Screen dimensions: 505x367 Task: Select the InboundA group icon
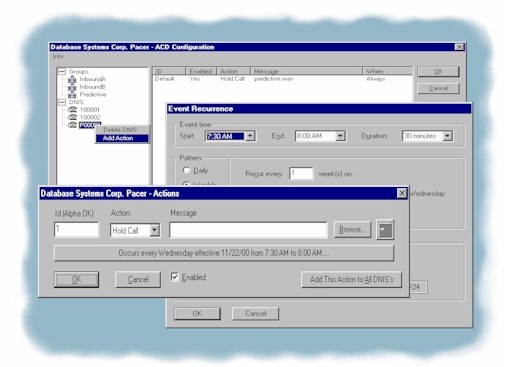coord(72,79)
